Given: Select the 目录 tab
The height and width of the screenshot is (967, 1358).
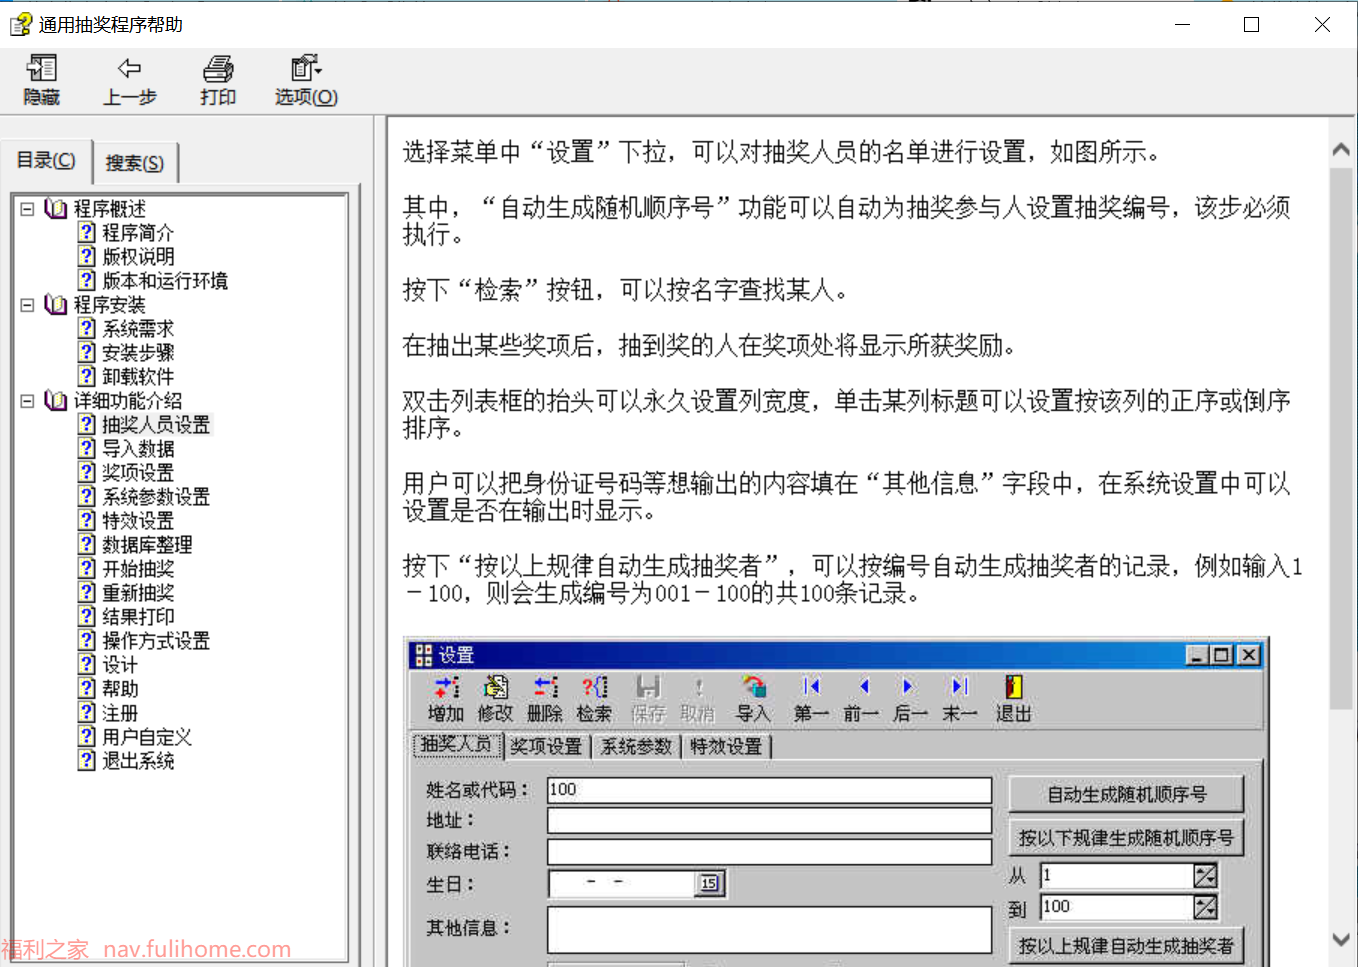Looking at the screenshot, I should point(46,161).
